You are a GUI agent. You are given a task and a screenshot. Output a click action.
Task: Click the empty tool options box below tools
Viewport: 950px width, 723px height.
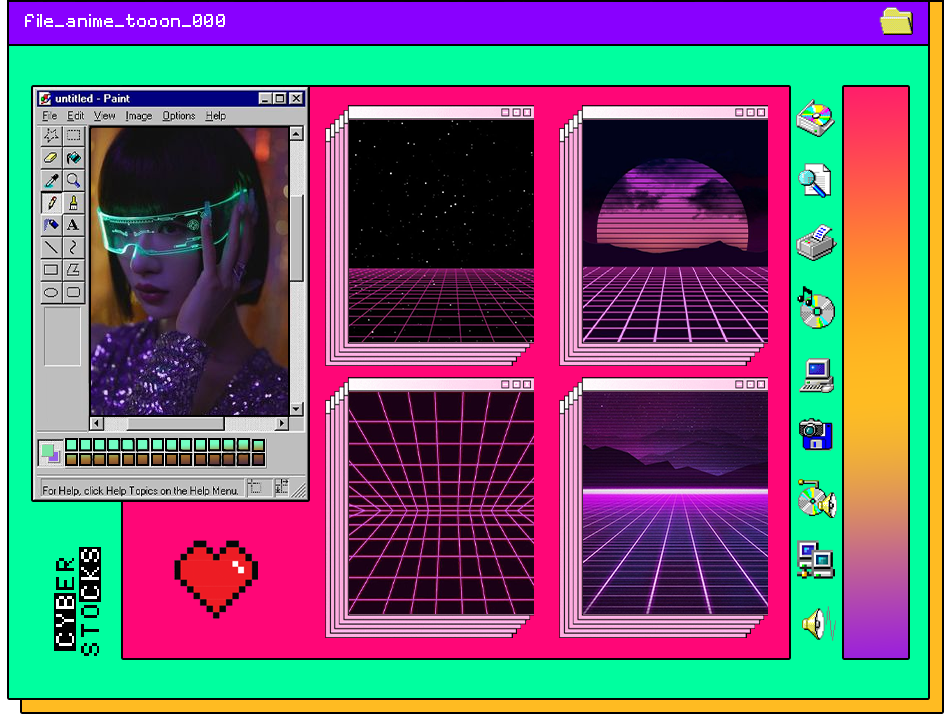pyautogui.click(x=62, y=336)
